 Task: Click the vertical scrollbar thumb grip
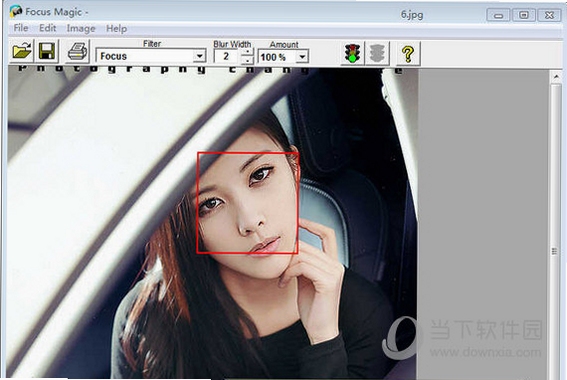(555, 251)
